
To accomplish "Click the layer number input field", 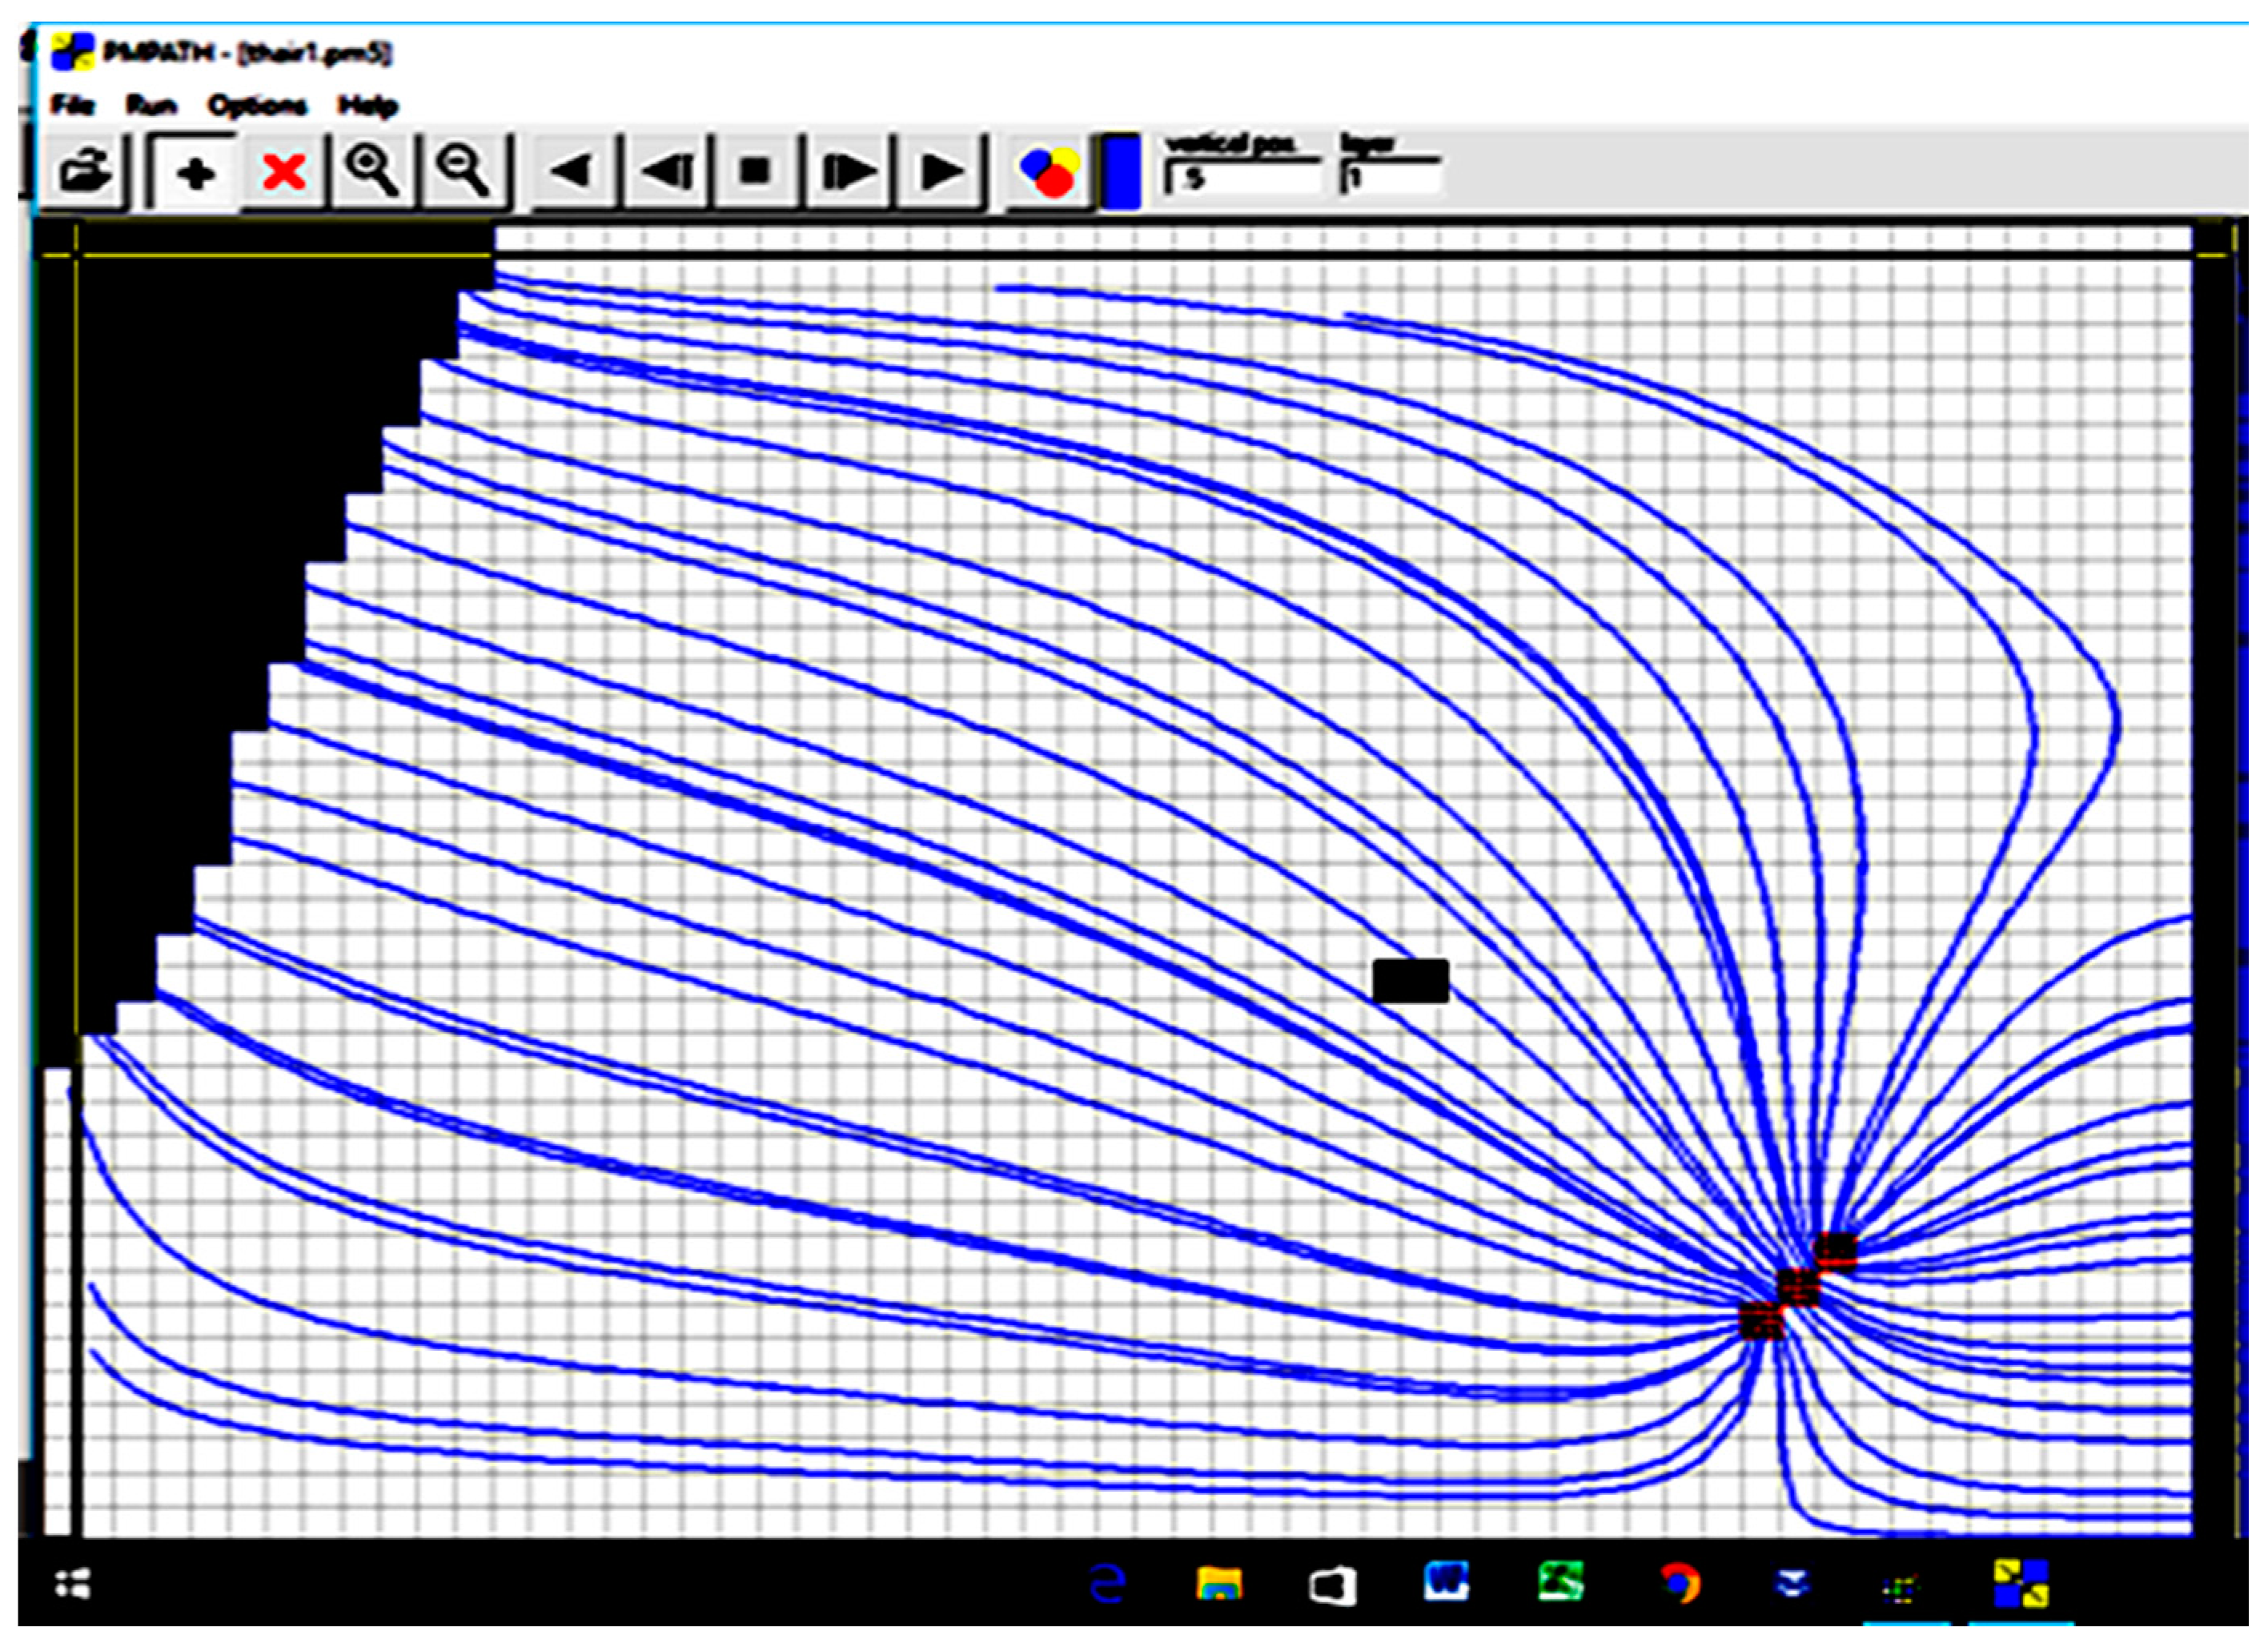I will coord(1390,179).
